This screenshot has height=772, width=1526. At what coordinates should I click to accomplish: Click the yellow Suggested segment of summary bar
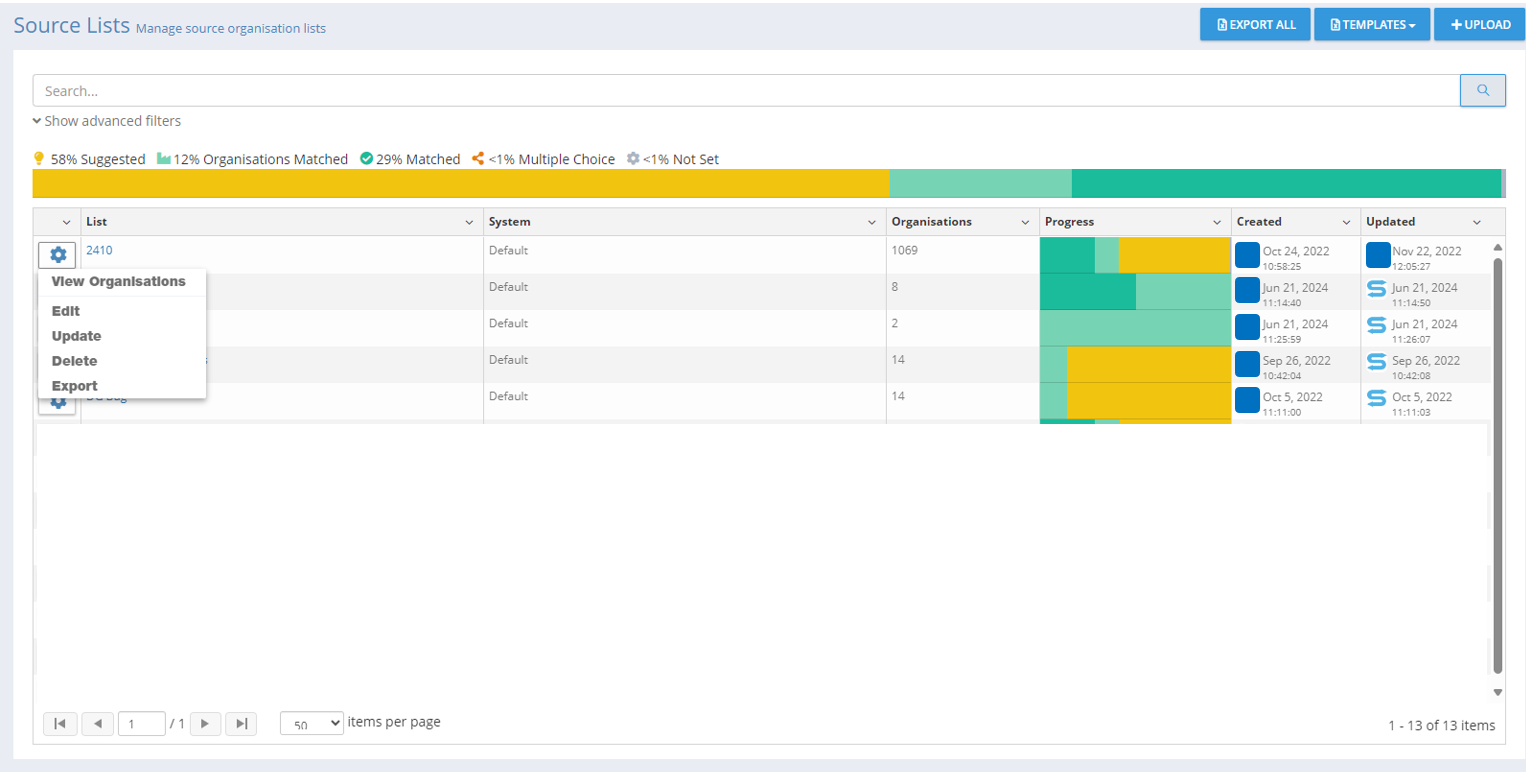point(460,184)
